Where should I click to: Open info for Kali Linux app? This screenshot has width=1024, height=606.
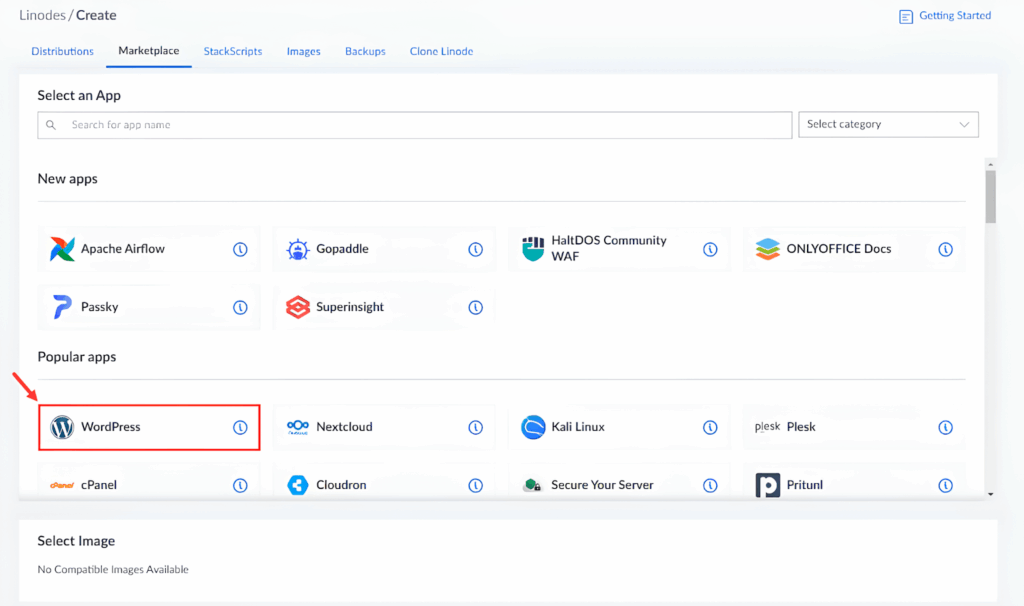pos(710,427)
